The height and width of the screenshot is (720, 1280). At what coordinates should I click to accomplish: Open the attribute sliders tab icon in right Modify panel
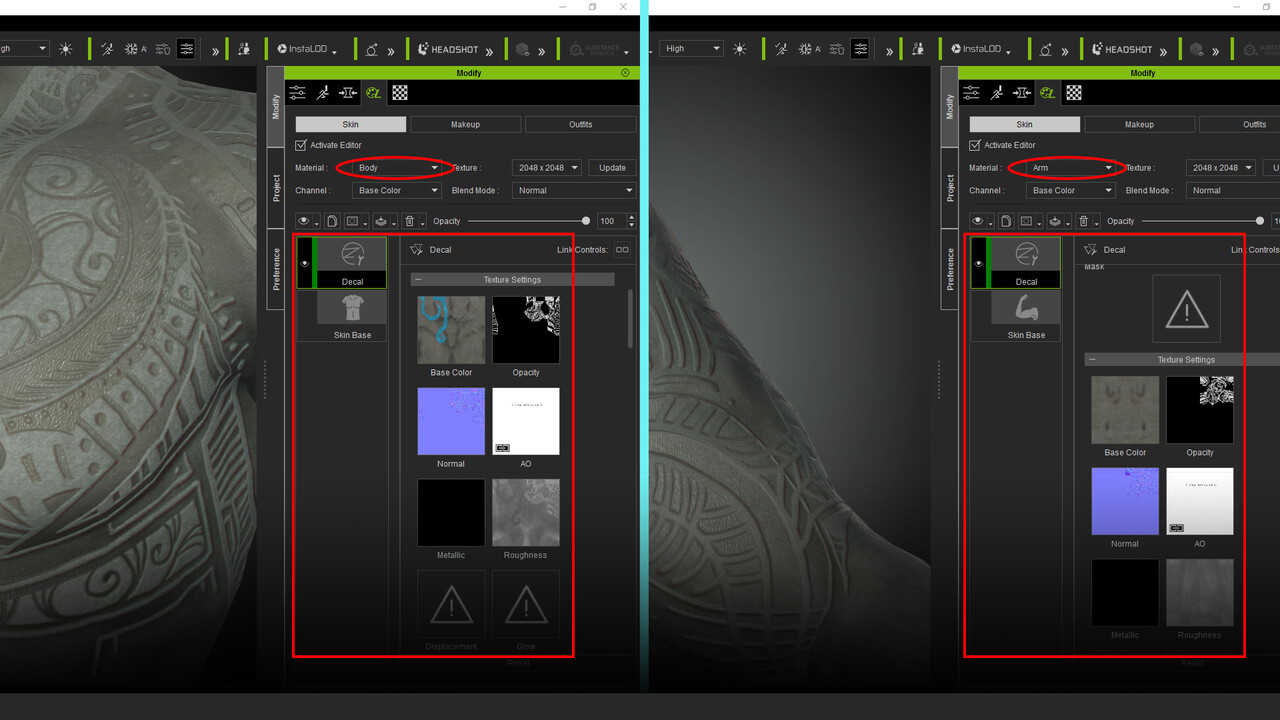pos(971,93)
